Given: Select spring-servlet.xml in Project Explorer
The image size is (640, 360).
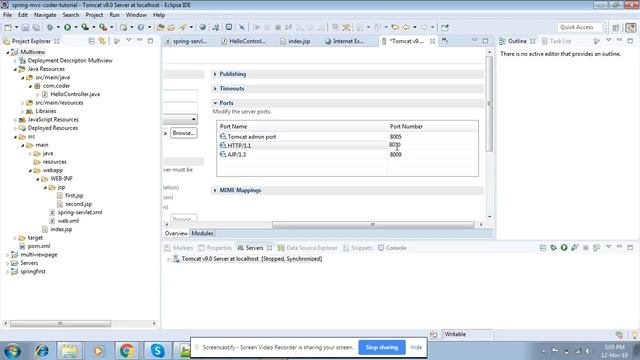Looking at the screenshot, I should point(80,212).
